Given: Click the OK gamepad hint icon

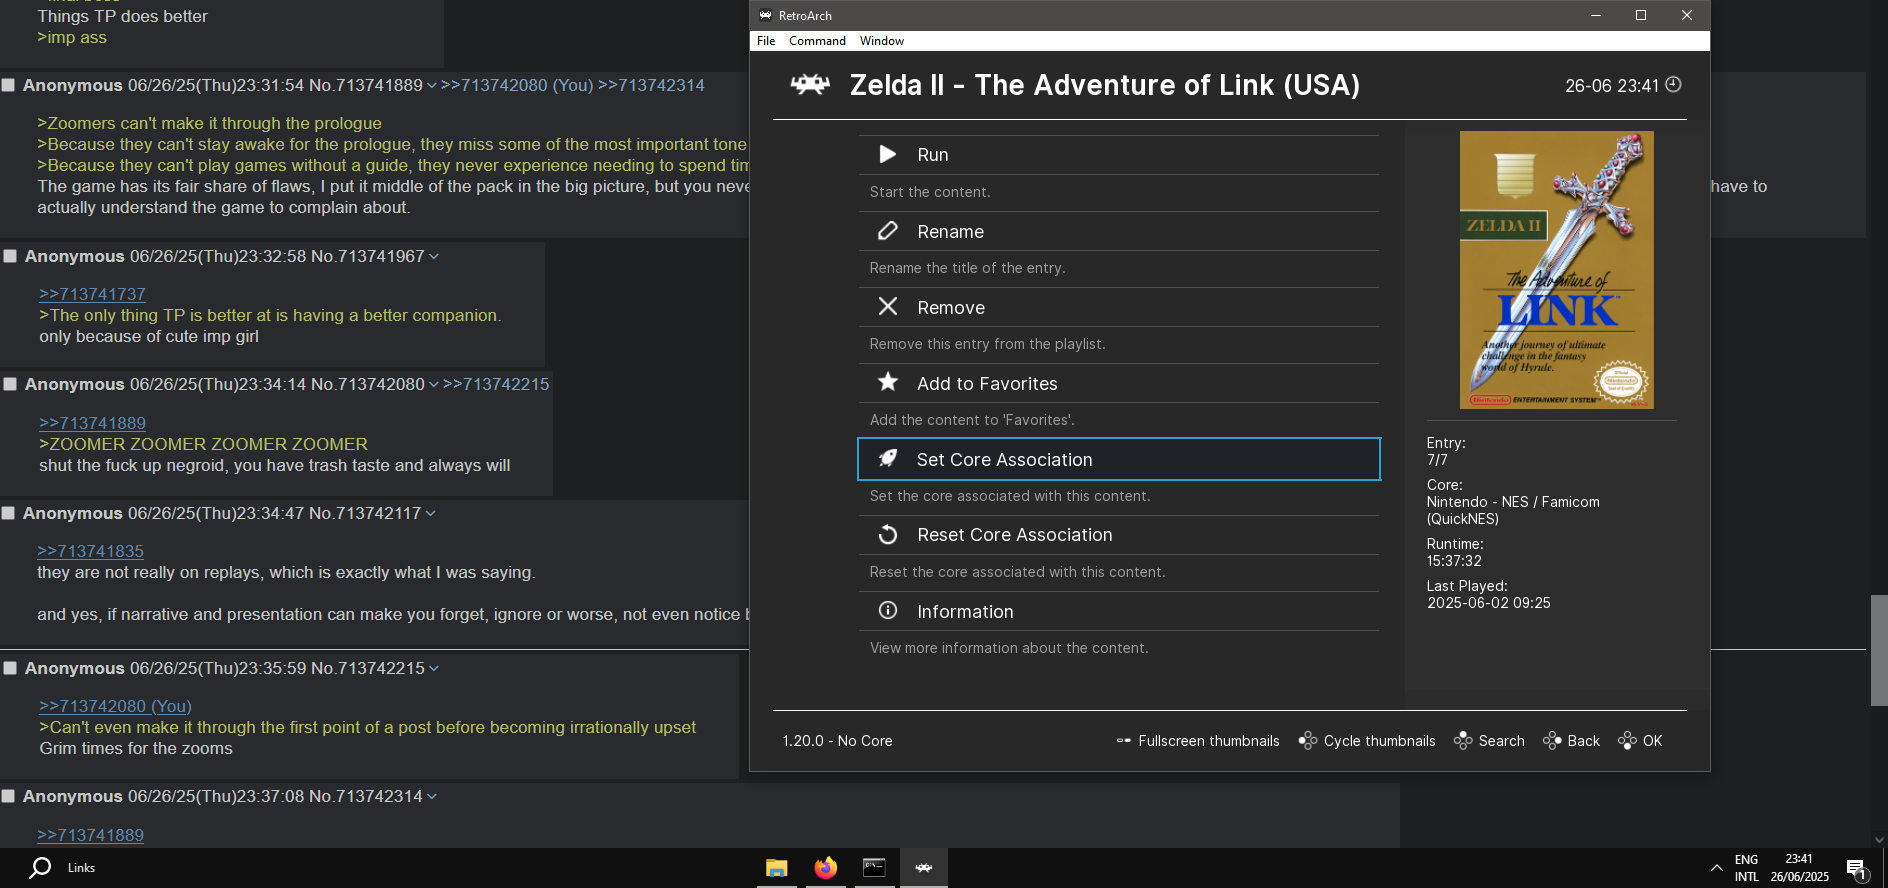Looking at the screenshot, I should coord(1627,741).
